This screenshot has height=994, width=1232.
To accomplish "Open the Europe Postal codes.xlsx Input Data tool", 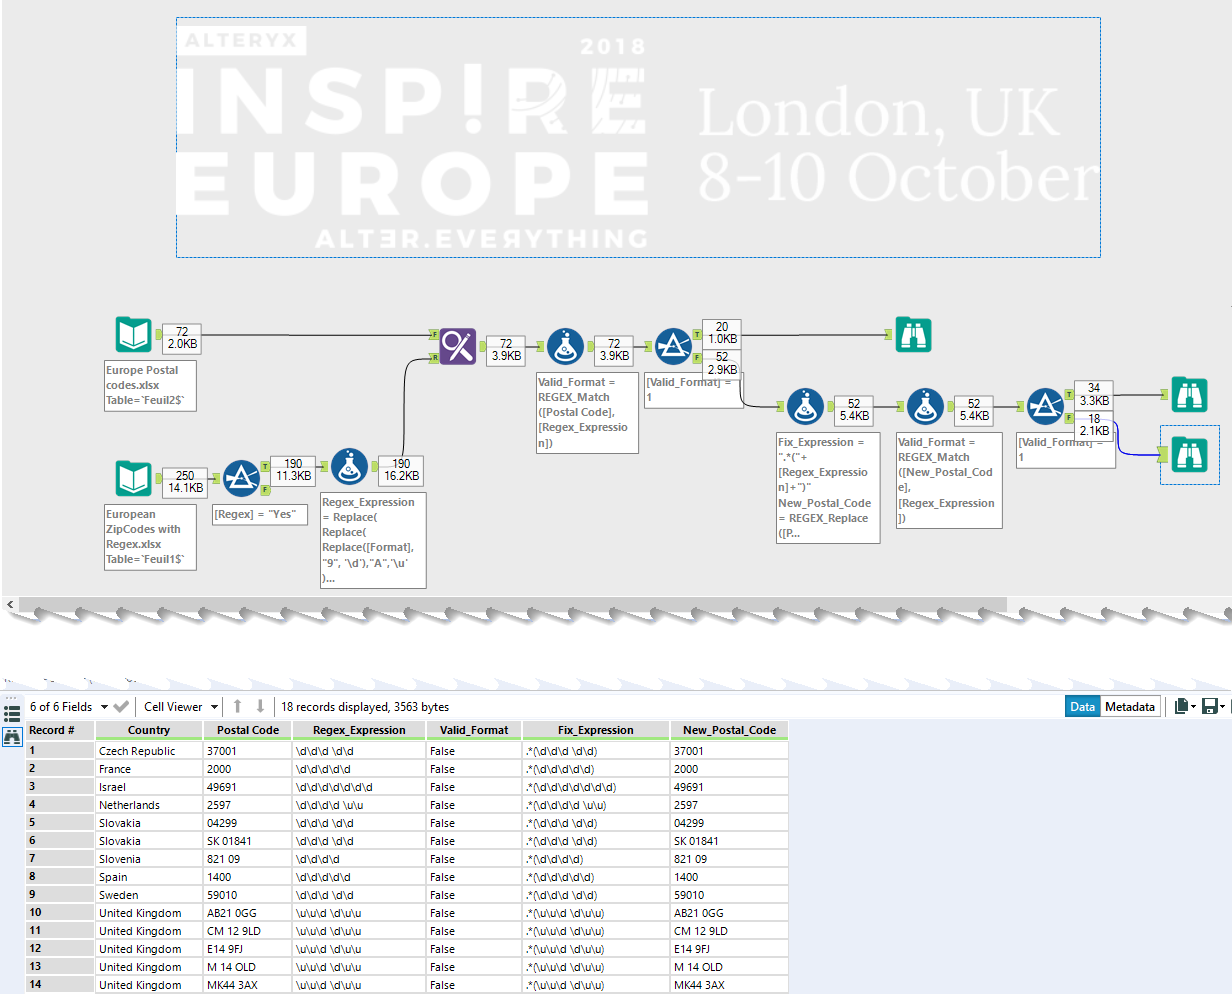I will click(x=131, y=336).
